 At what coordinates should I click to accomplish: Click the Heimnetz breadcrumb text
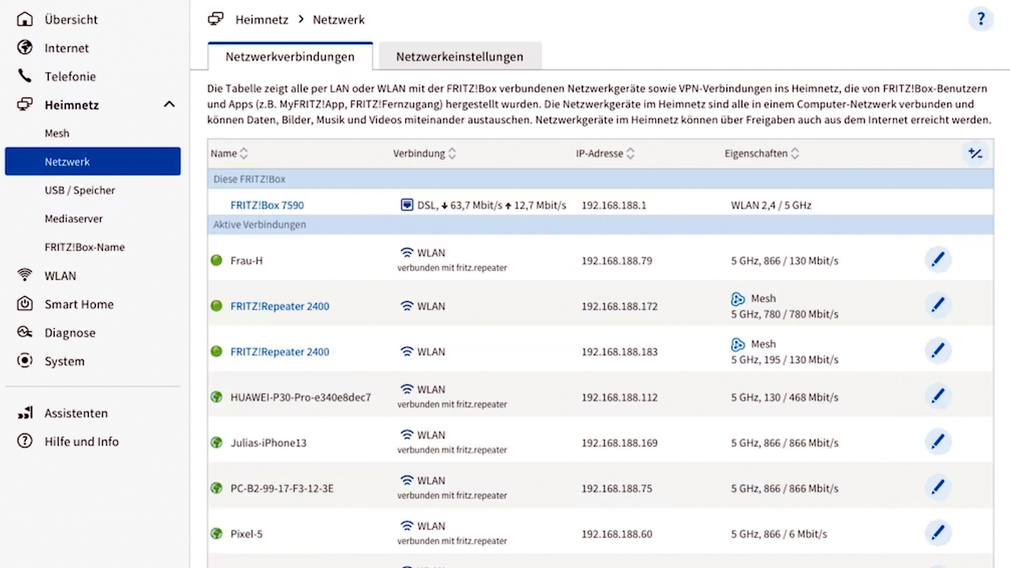tap(262, 19)
